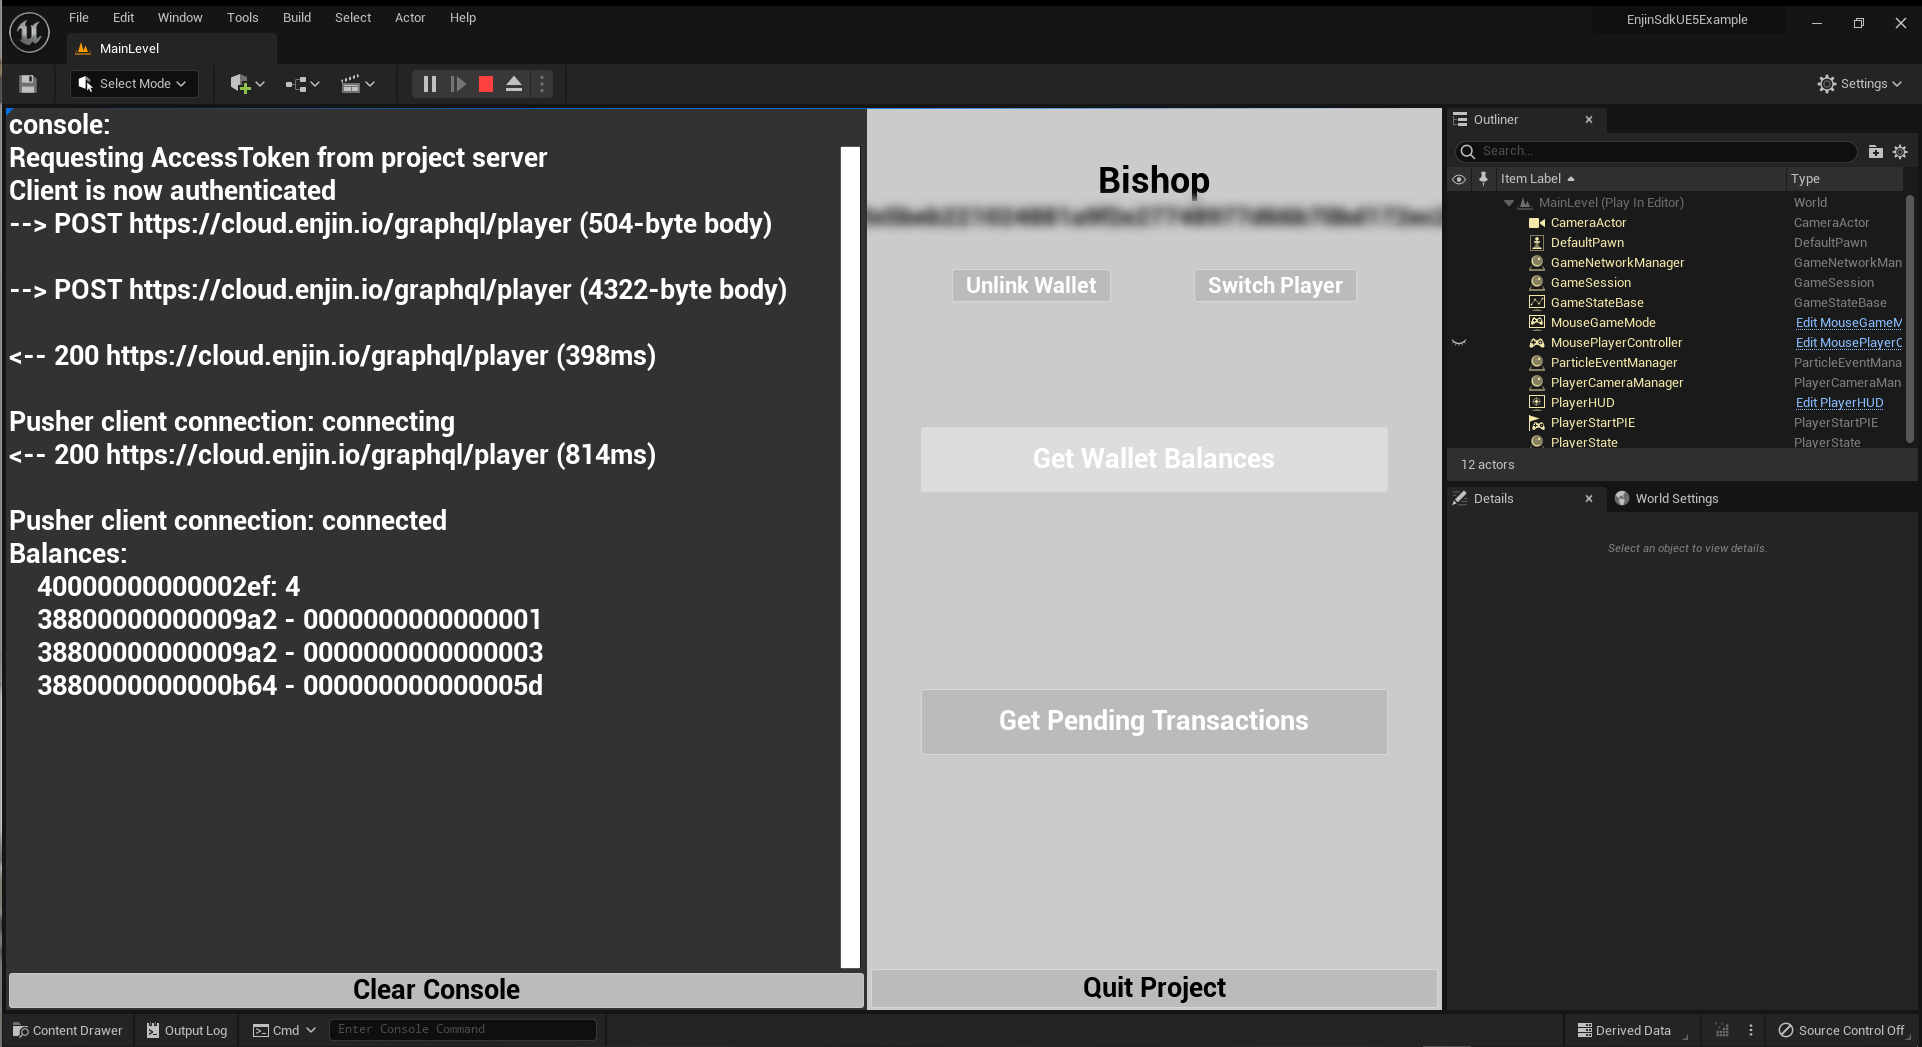Sort the Outliner by Item Label
Screen dimensions: 1922x1047
(x=1538, y=179)
